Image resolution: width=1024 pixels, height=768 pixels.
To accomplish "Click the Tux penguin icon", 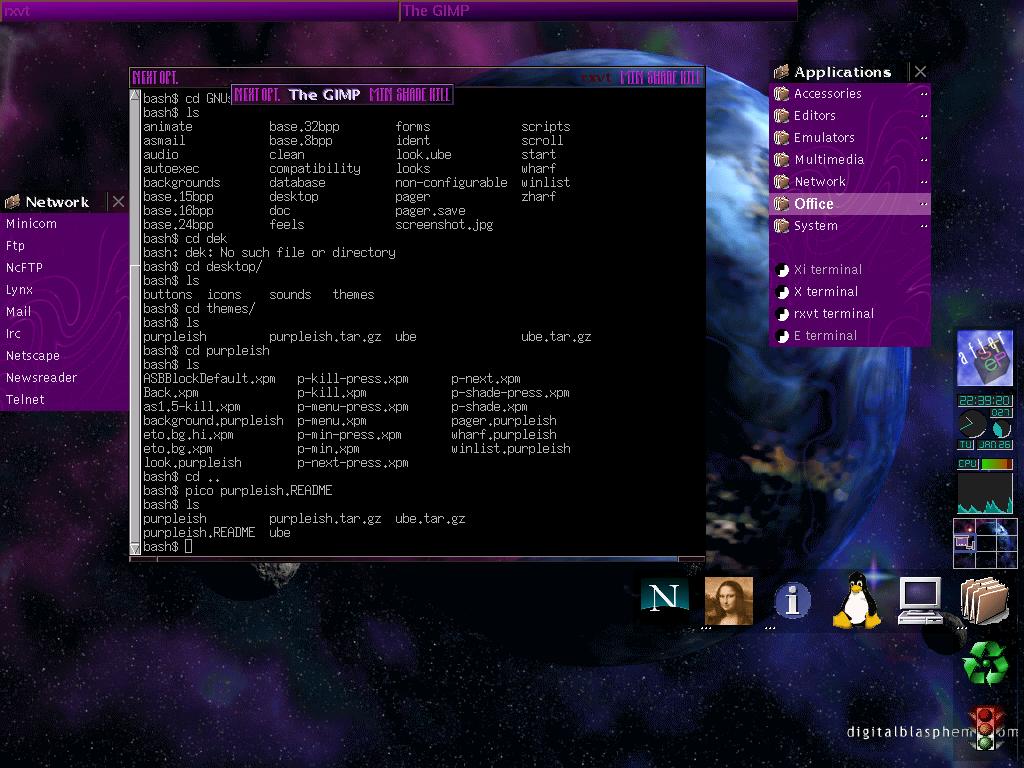I will pos(856,600).
